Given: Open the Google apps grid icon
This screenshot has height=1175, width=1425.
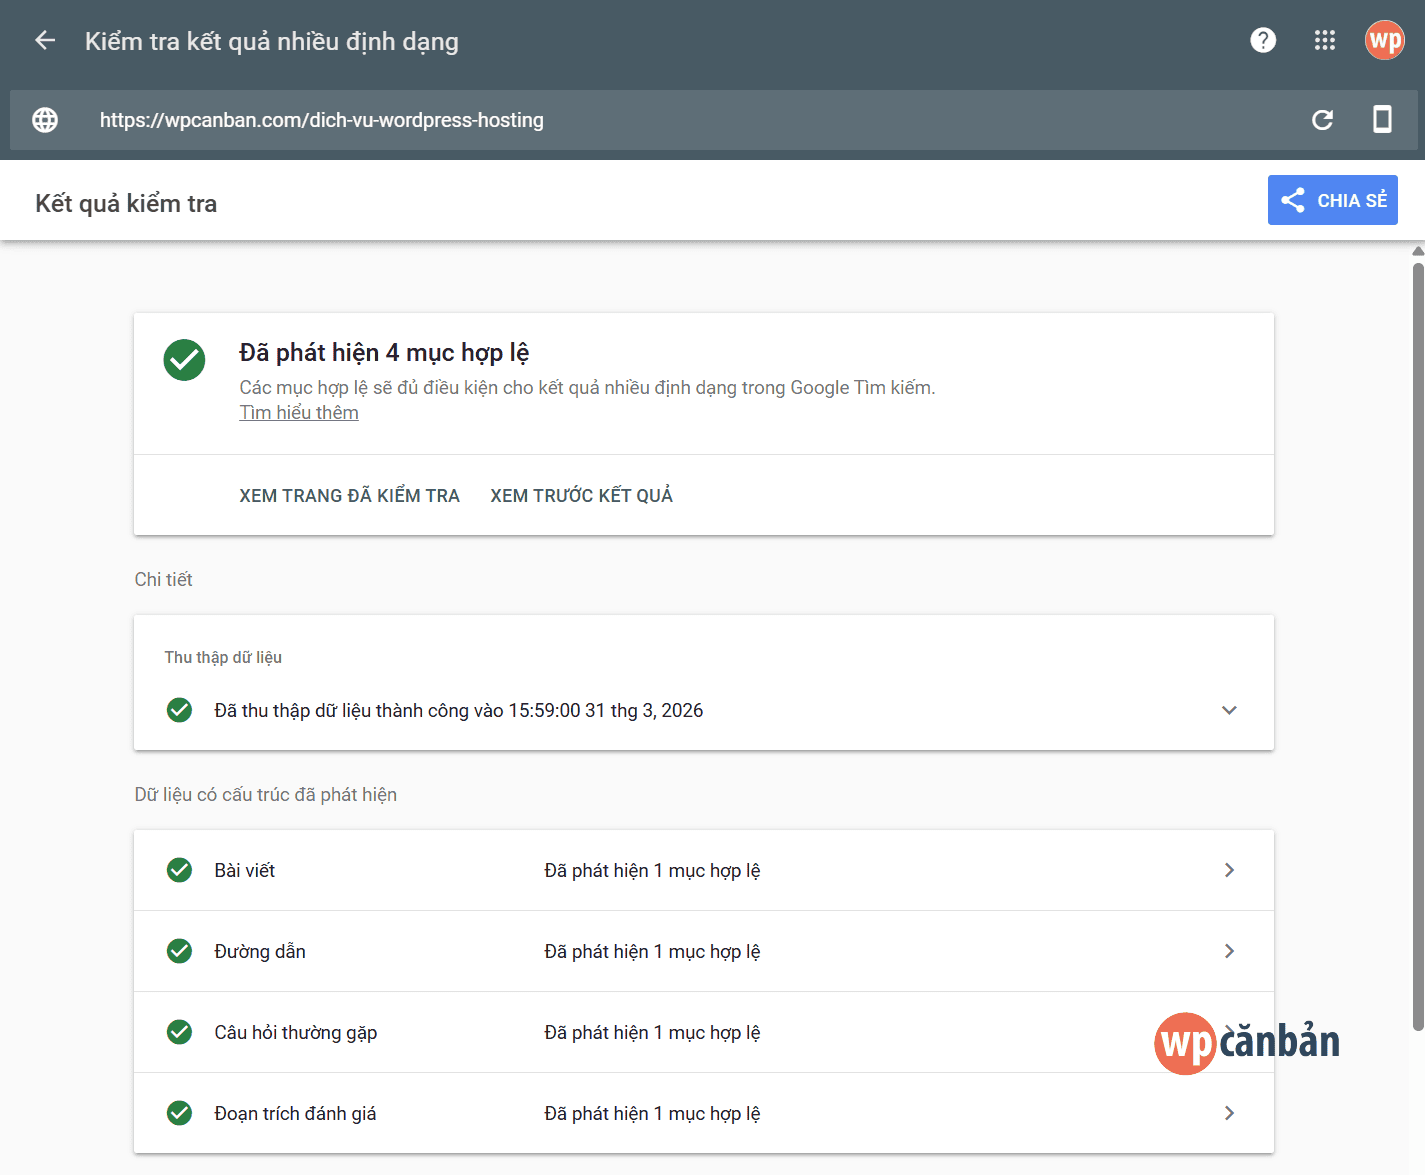Looking at the screenshot, I should pos(1324,40).
